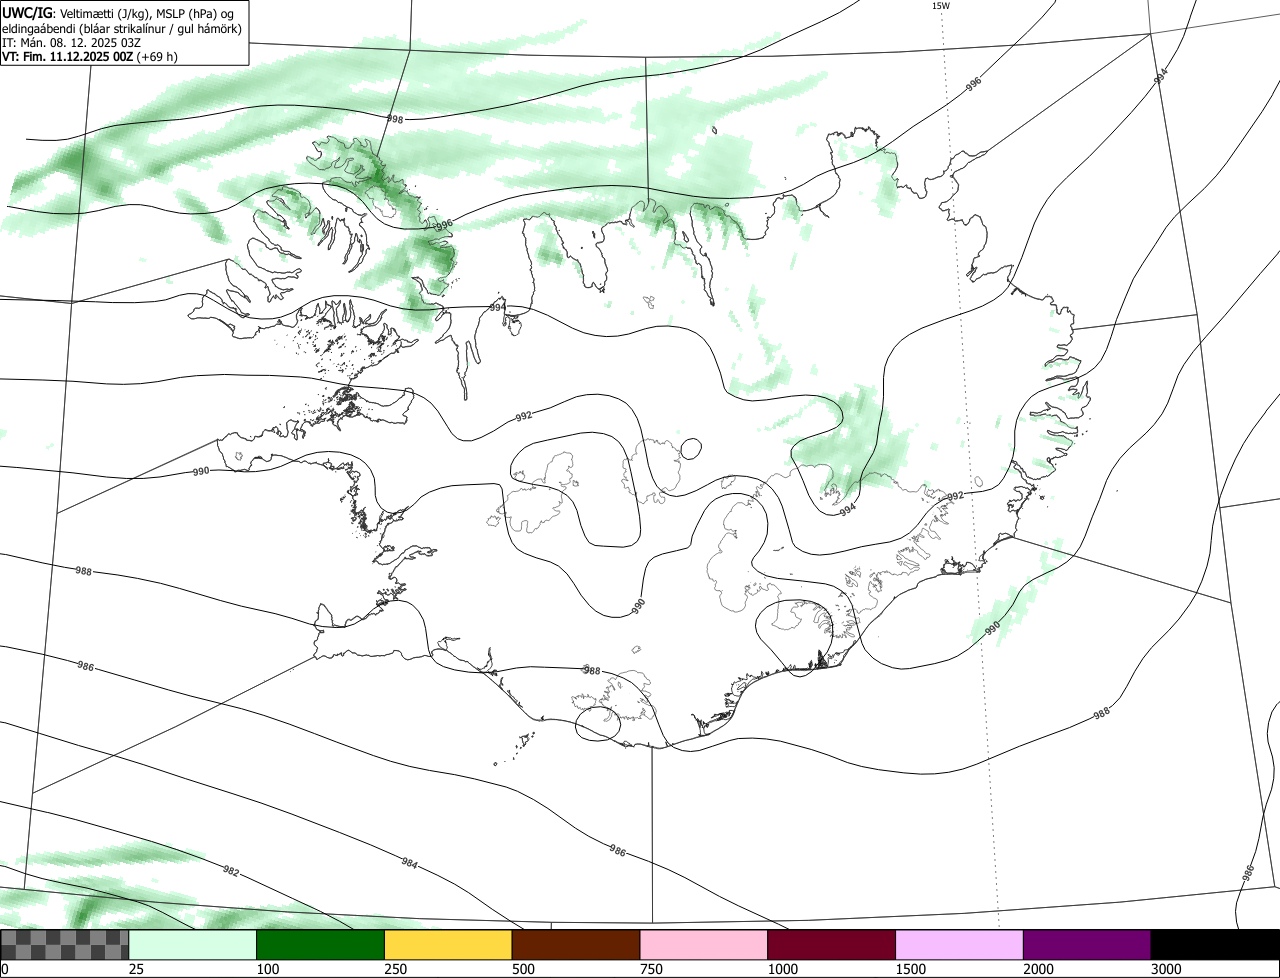Image resolution: width=1280 pixels, height=978 pixels.
Task: Click the 'eldingaábendi (bláar strikalínur / gul hámörk)' line
Action: (122, 28)
